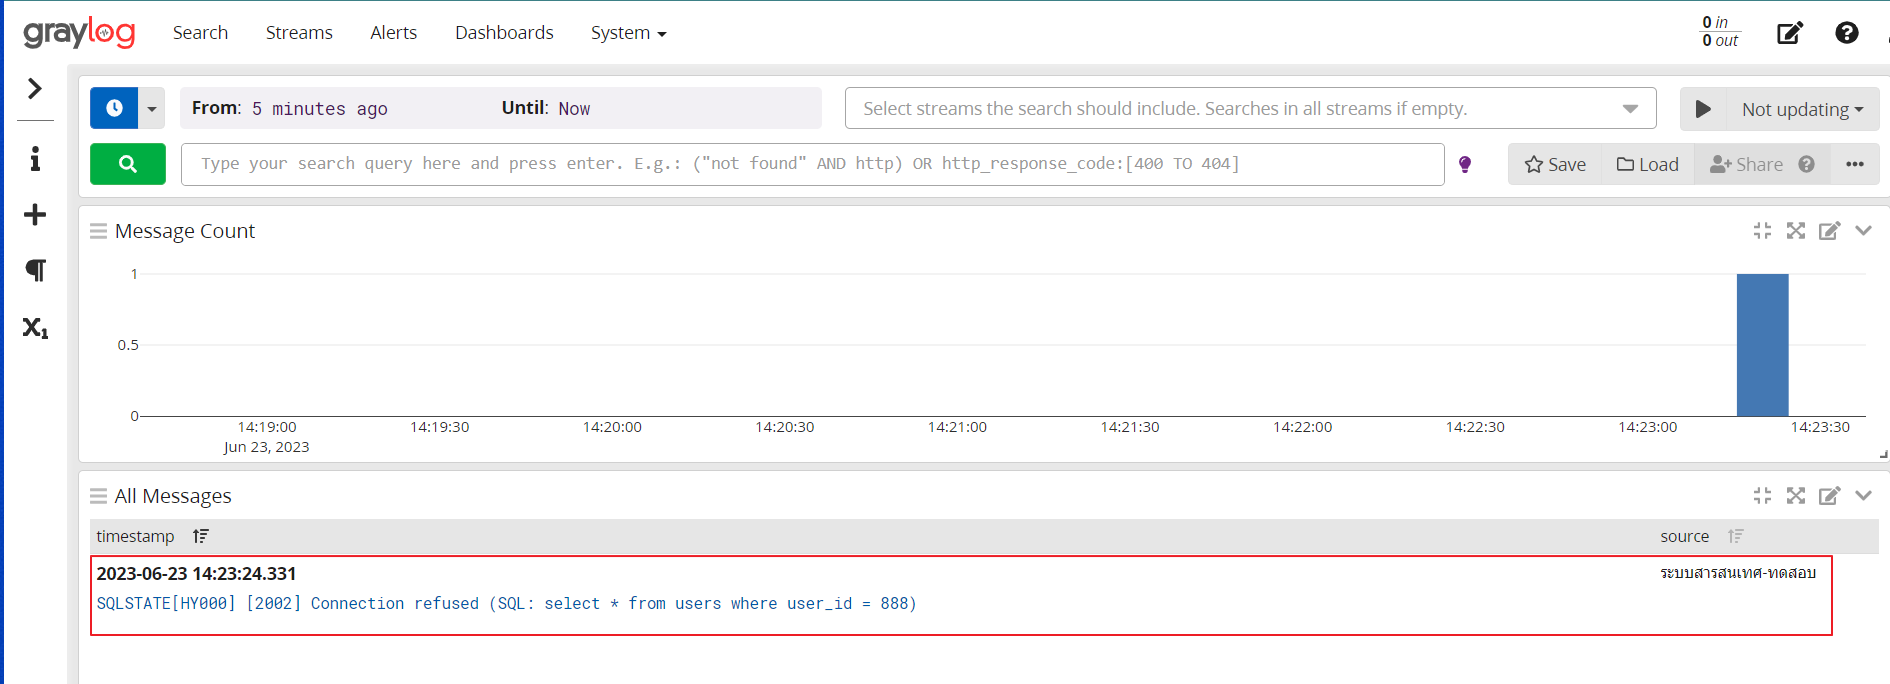The width and height of the screenshot is (1890, 684).
Task: Click the Save search button
Action: pyautogui.click(x=1555, y=164)
